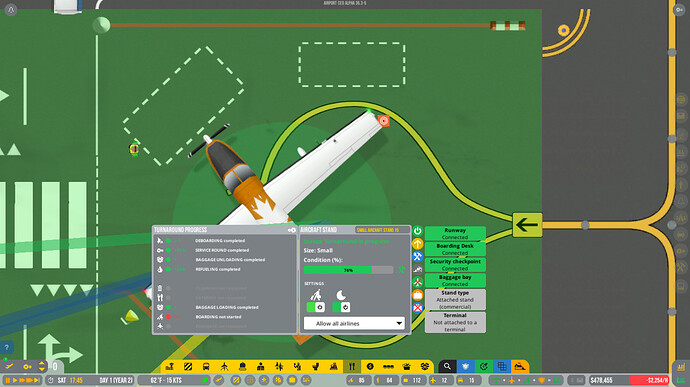Click the stand condition progress bar

click(x=348, y=270)
